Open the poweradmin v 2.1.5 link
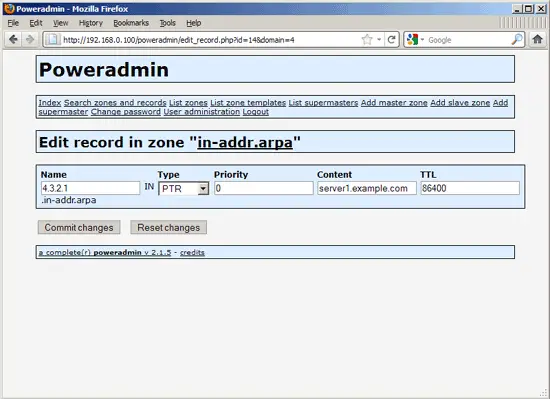Viewport: 550px width, 399px height. [105, 252]
